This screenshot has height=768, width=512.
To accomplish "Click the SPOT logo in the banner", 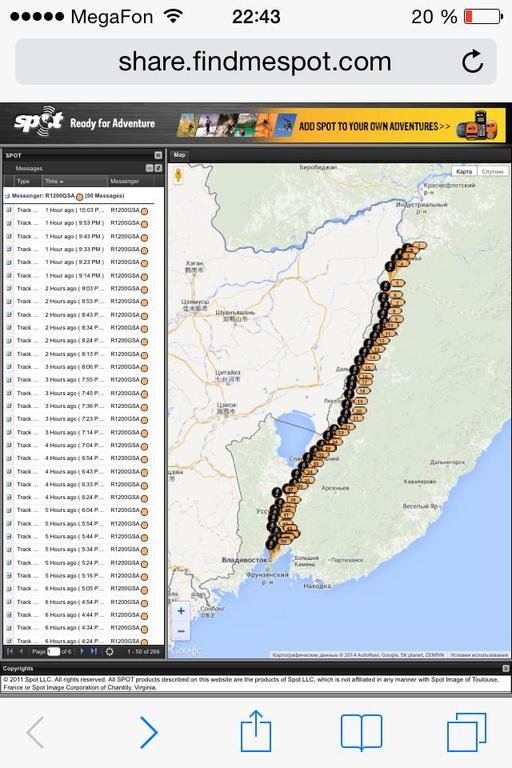I will [38, 121].
